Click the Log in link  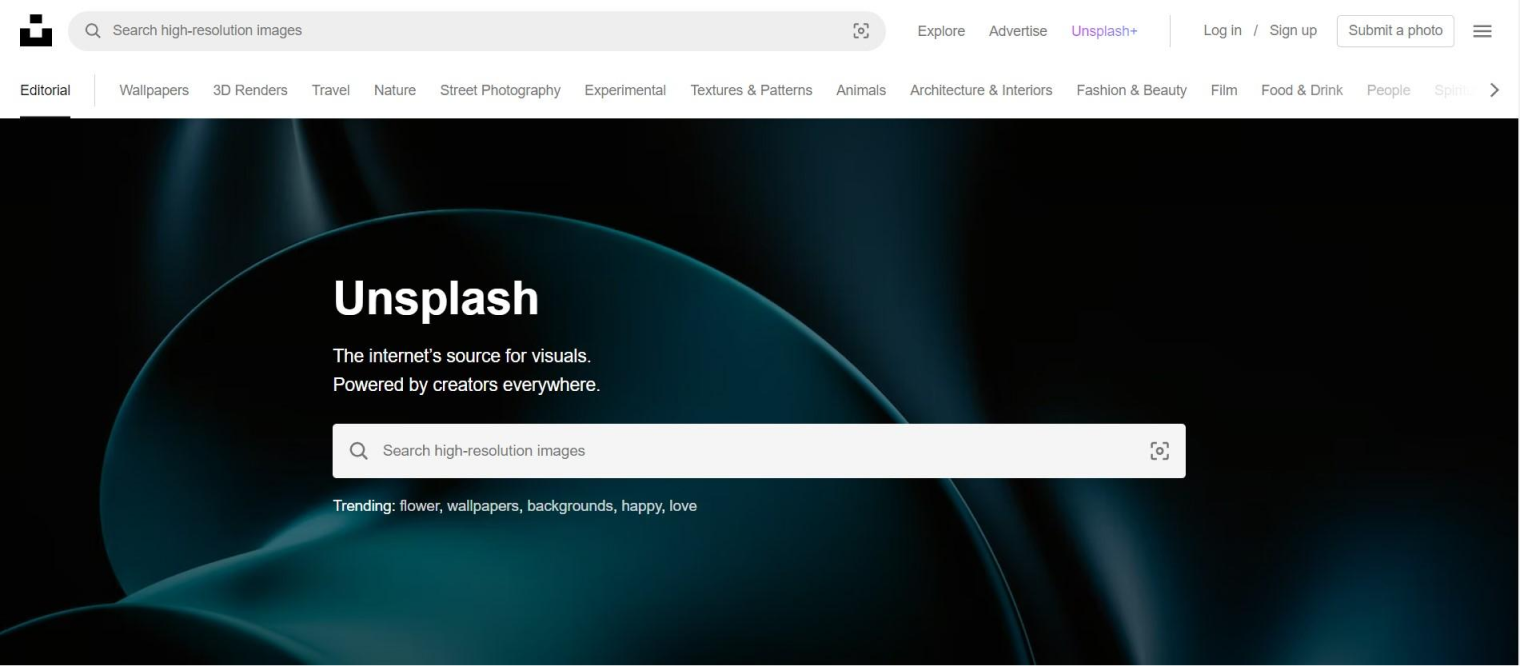click(1222, 31)
